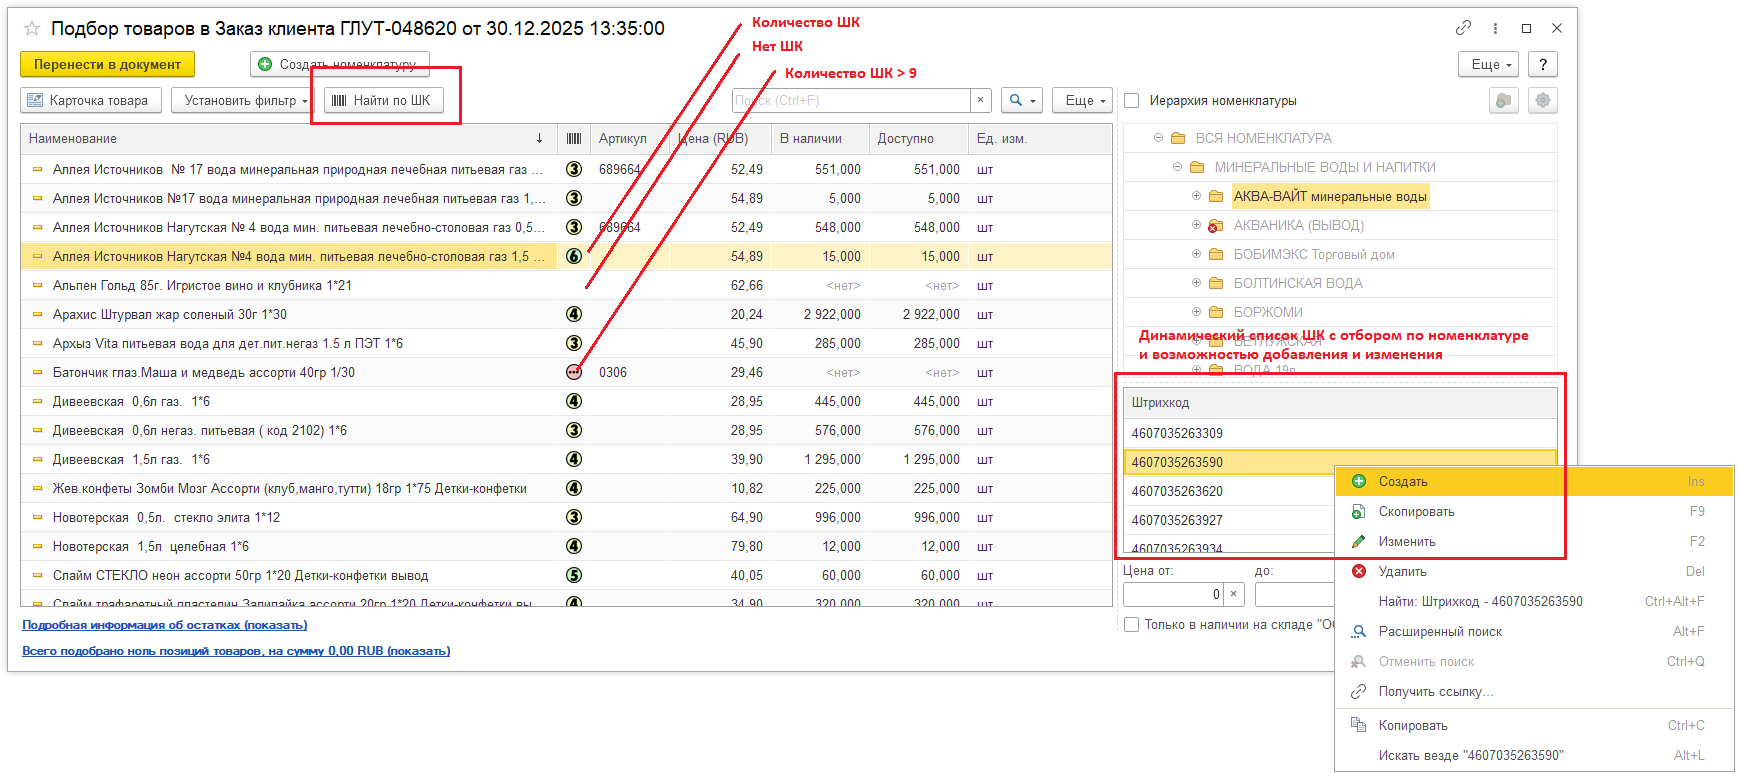This screenshot has width=1740, height=776.
Task: Open help with the question mark button
Action: pos(1543,64)
